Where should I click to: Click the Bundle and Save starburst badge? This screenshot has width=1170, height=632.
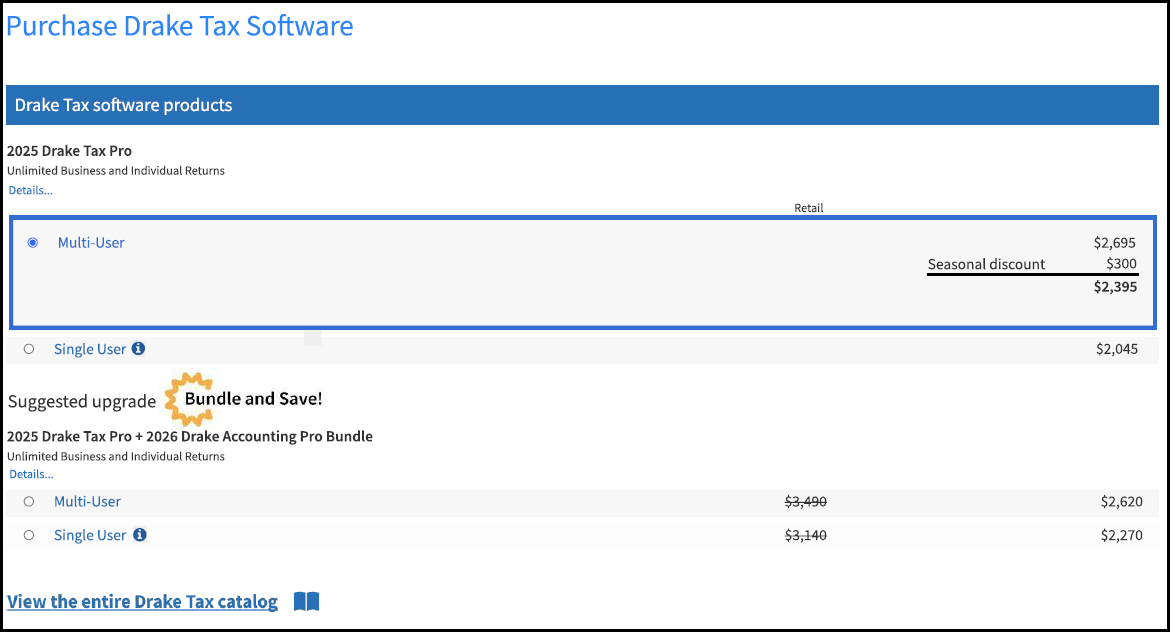[243, 399]
